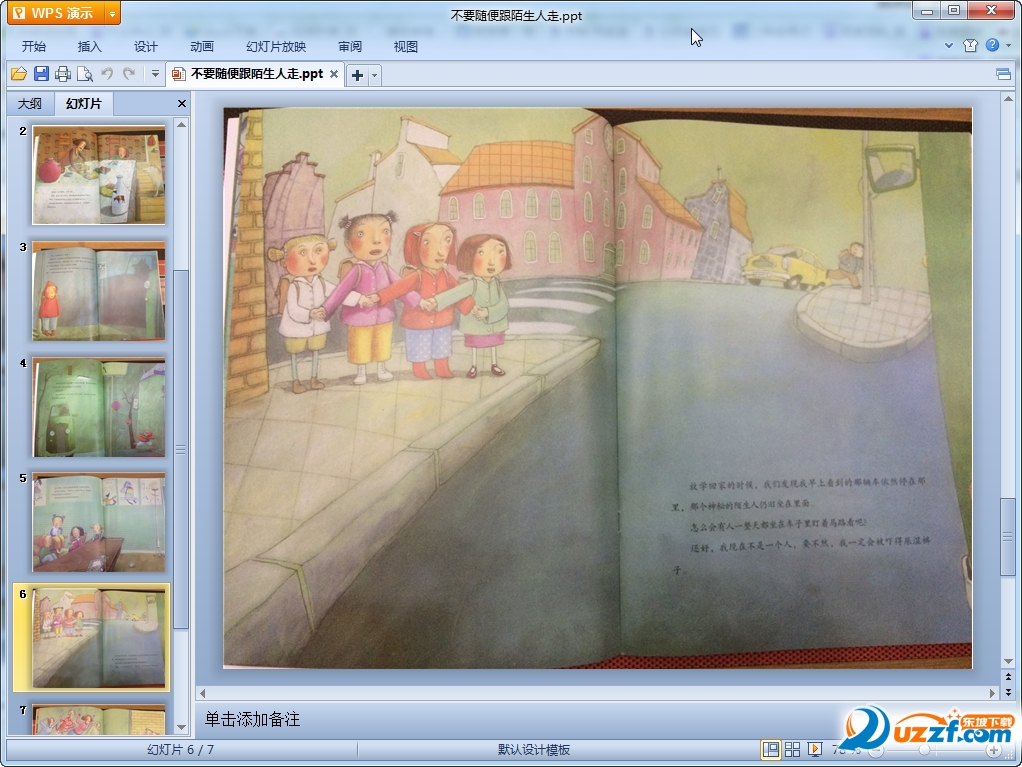Start slideshow from status bar icon
The image size is (1022, 767).
pyautogui.click(x=815, y=750)
